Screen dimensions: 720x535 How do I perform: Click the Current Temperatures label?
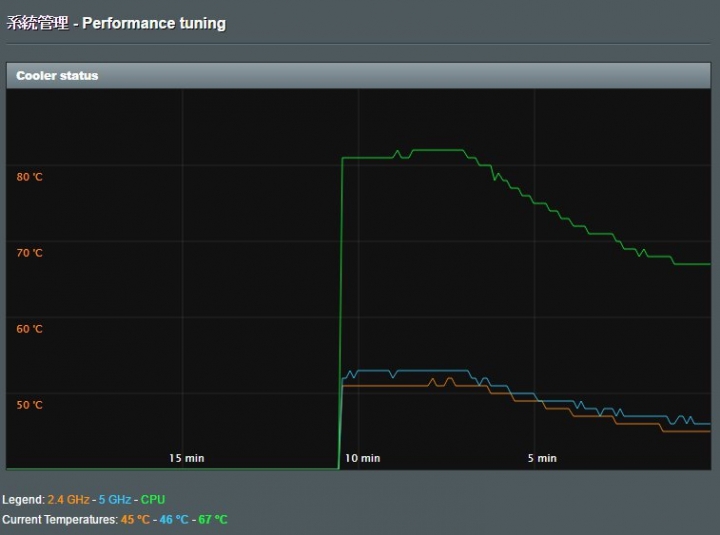tap(60, 519)
